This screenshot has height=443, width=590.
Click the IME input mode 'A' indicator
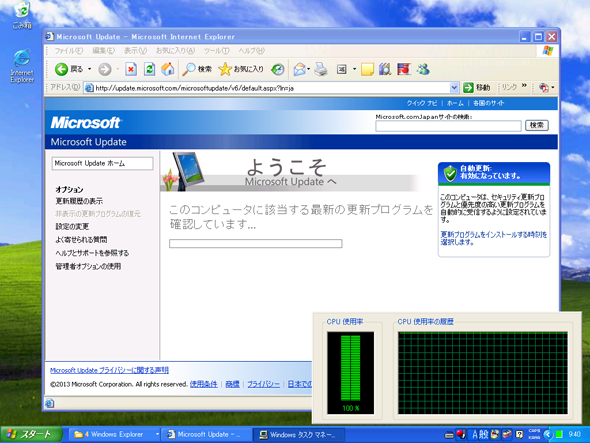[475, 435]
